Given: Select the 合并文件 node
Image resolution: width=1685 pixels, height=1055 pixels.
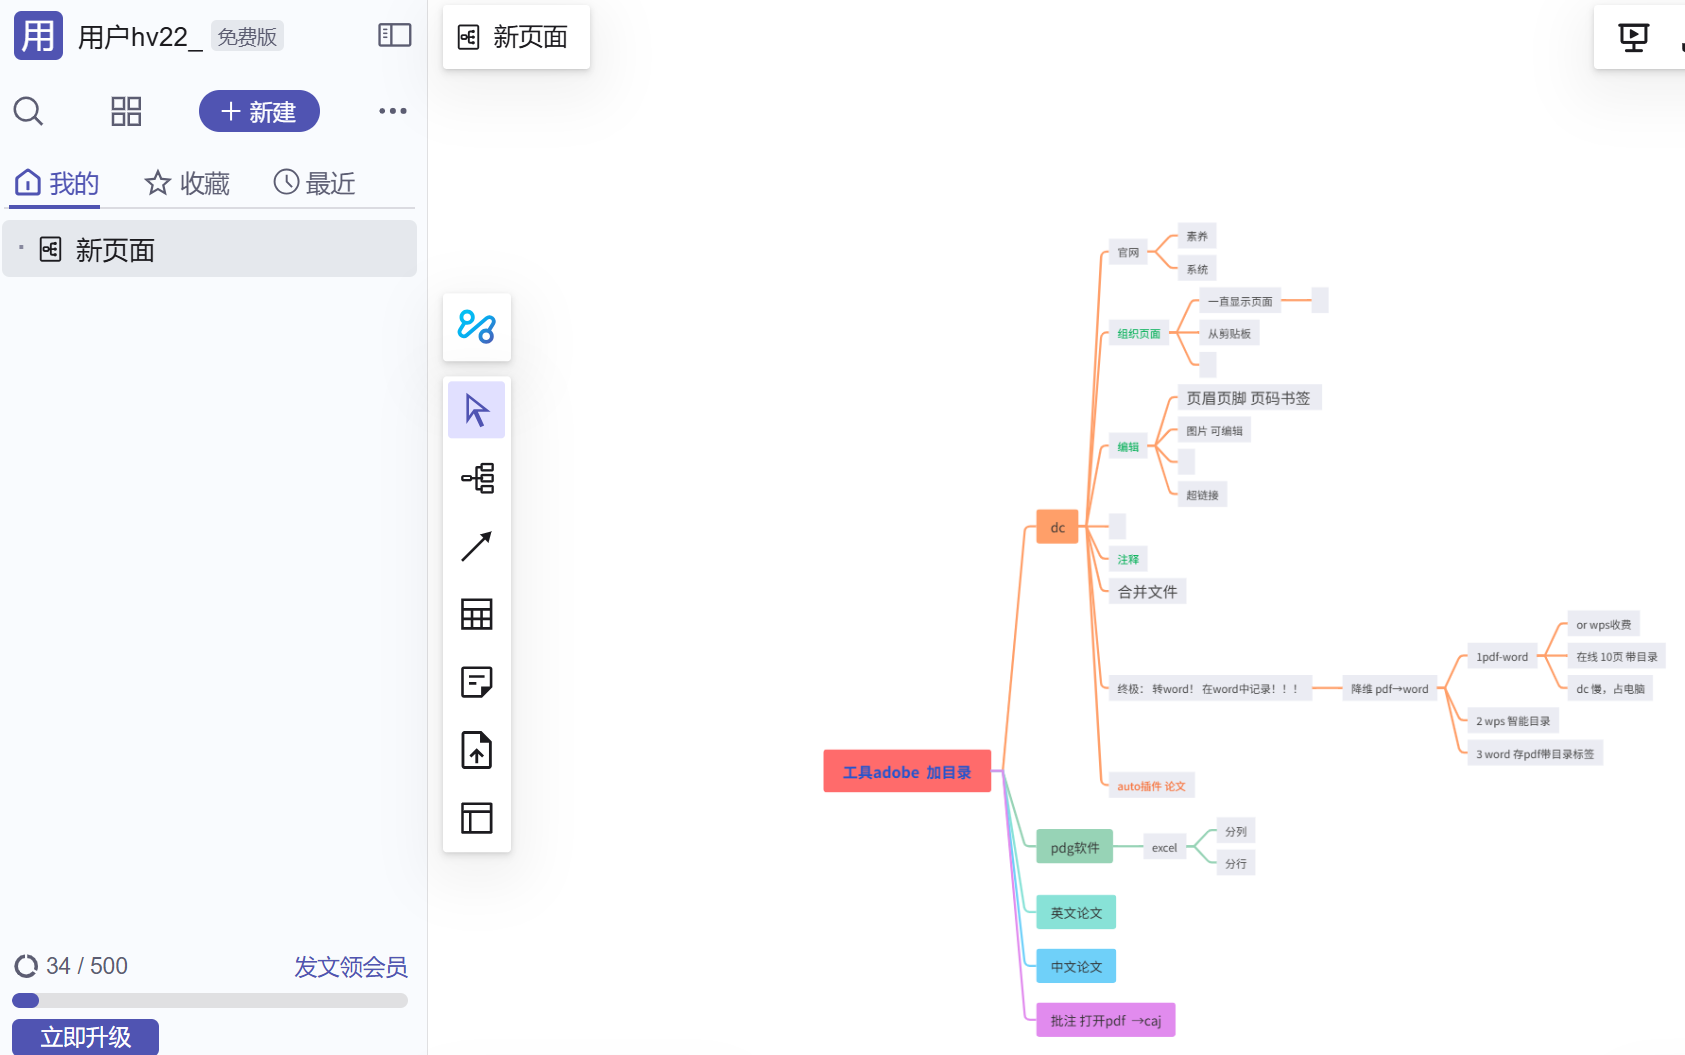Looking at the screenshot, I should tap(1148, 591).
